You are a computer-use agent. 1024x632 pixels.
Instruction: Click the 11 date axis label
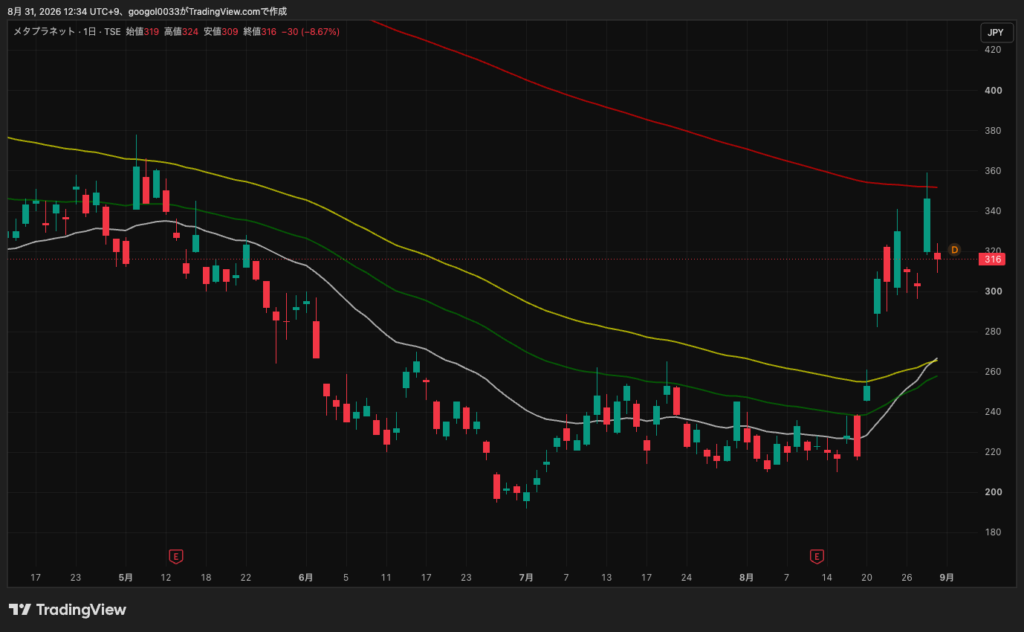tap(386, 577)
